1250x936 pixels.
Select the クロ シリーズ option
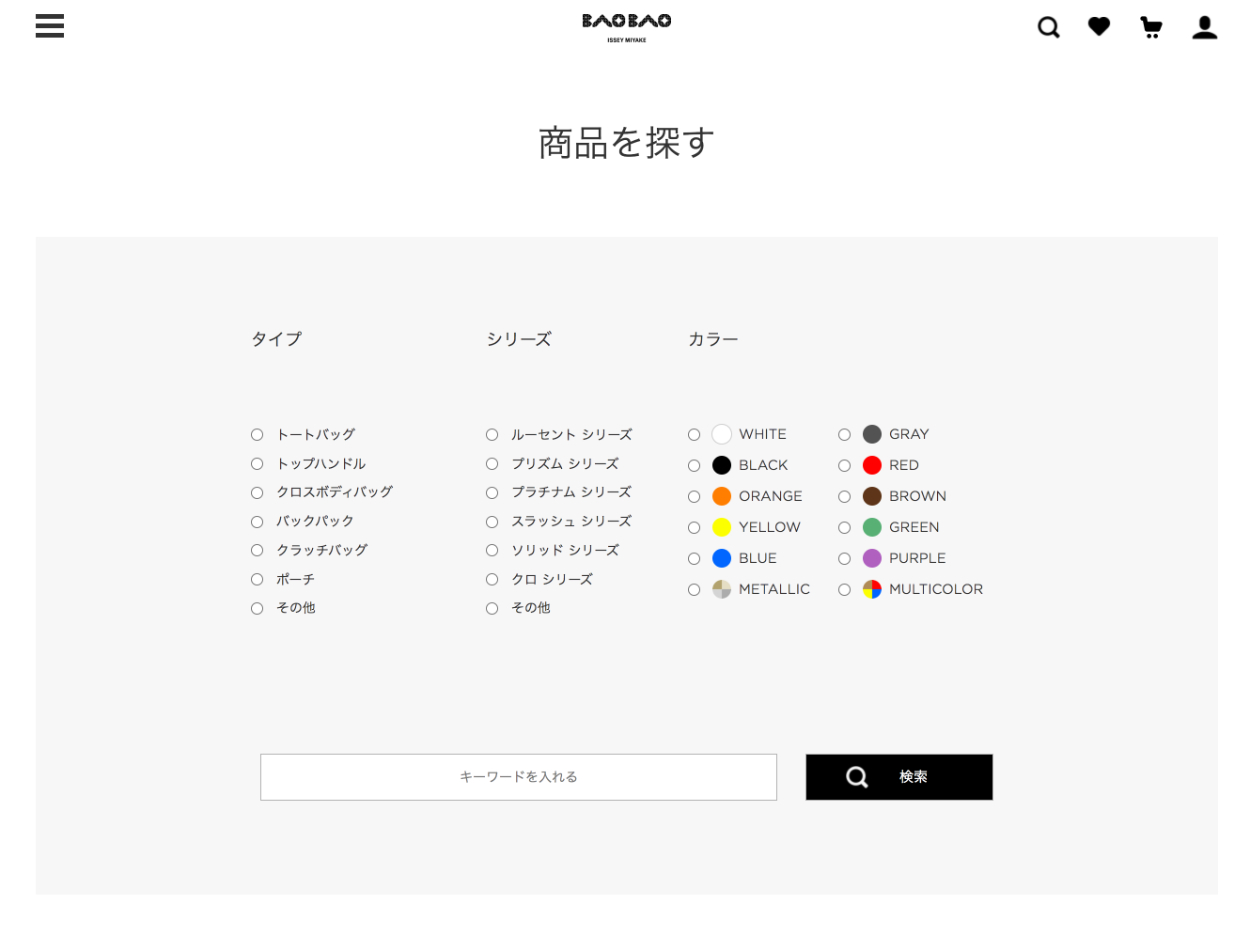pyautogui.click(x=492, y=580)
